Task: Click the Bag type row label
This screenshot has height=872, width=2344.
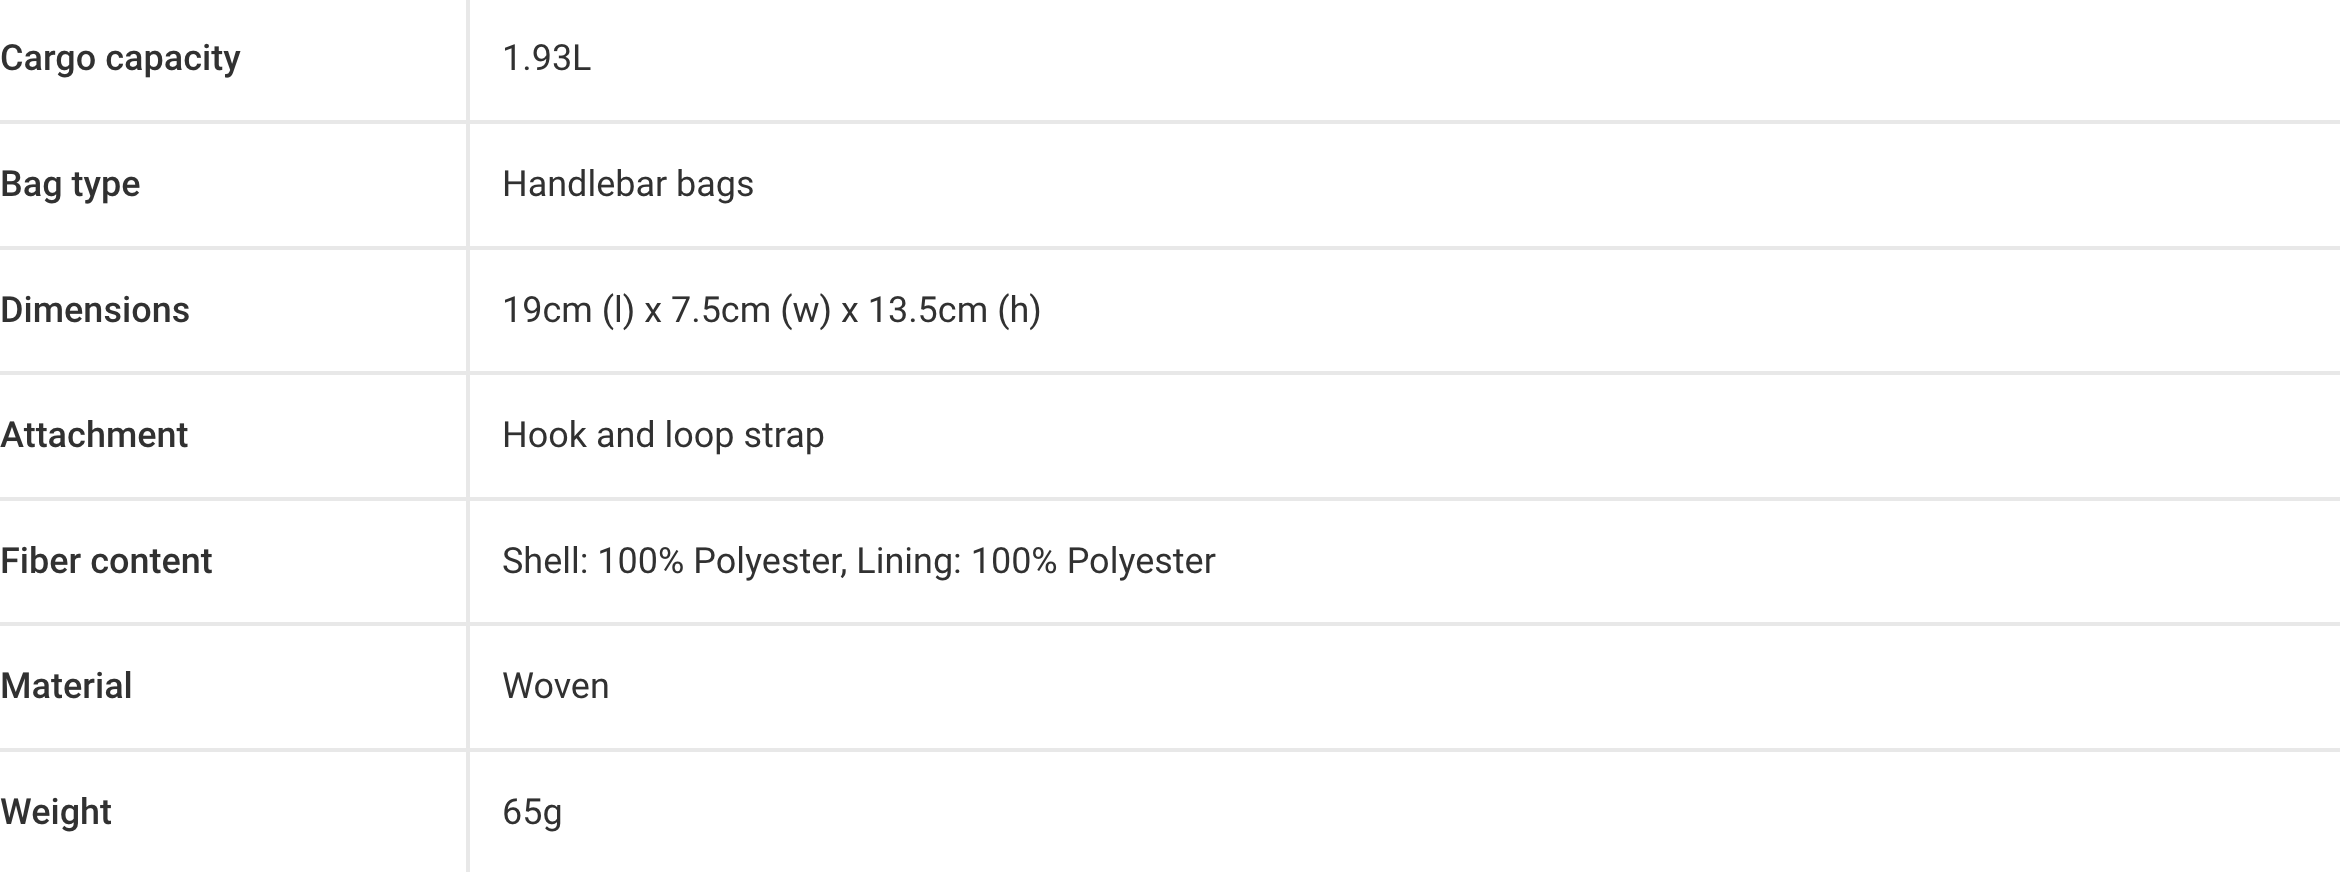Action: click(70, 185)
